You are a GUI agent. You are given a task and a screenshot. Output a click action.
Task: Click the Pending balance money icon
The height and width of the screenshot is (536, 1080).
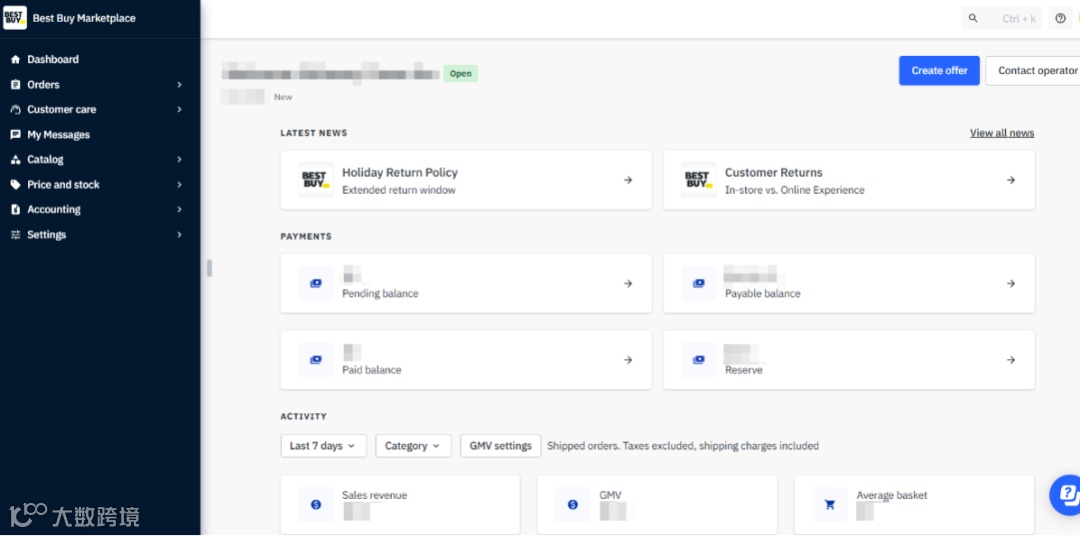(x=315, y=283)
